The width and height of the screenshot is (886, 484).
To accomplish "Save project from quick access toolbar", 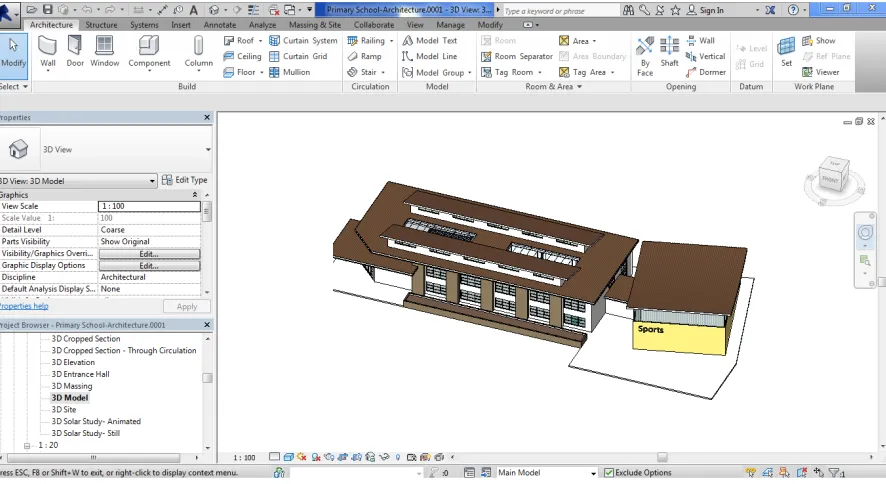I will (x=47, y=10).
